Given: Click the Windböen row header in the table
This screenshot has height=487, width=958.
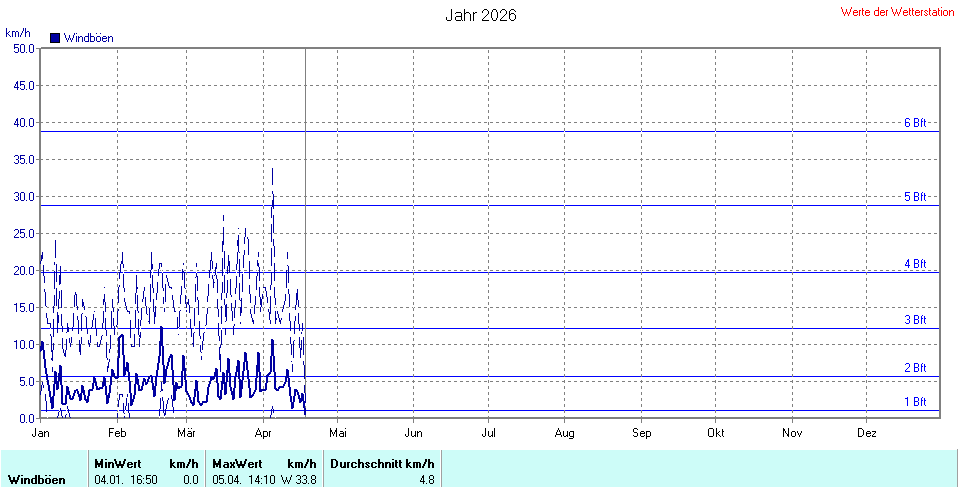Looking at the screenshot, I should (37, 480).
